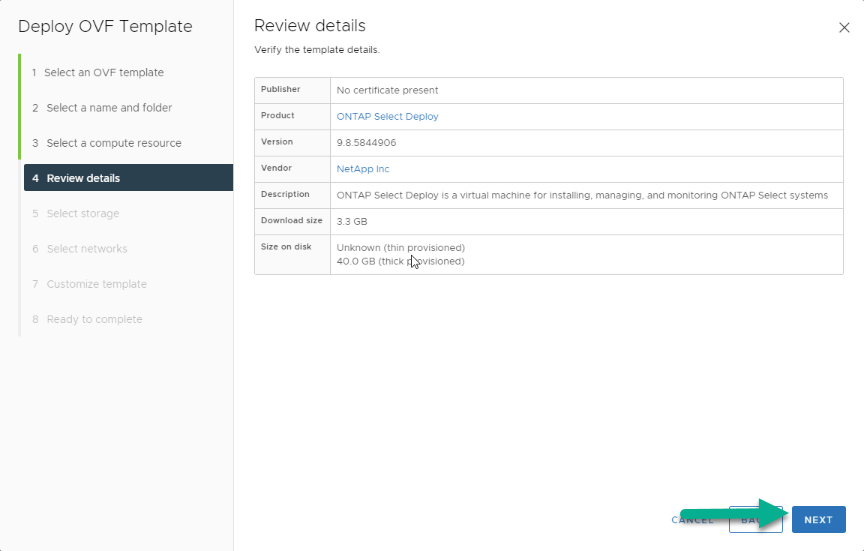Select step 6 Select networks
Screen dimensions: 864x551
point(79,249)
